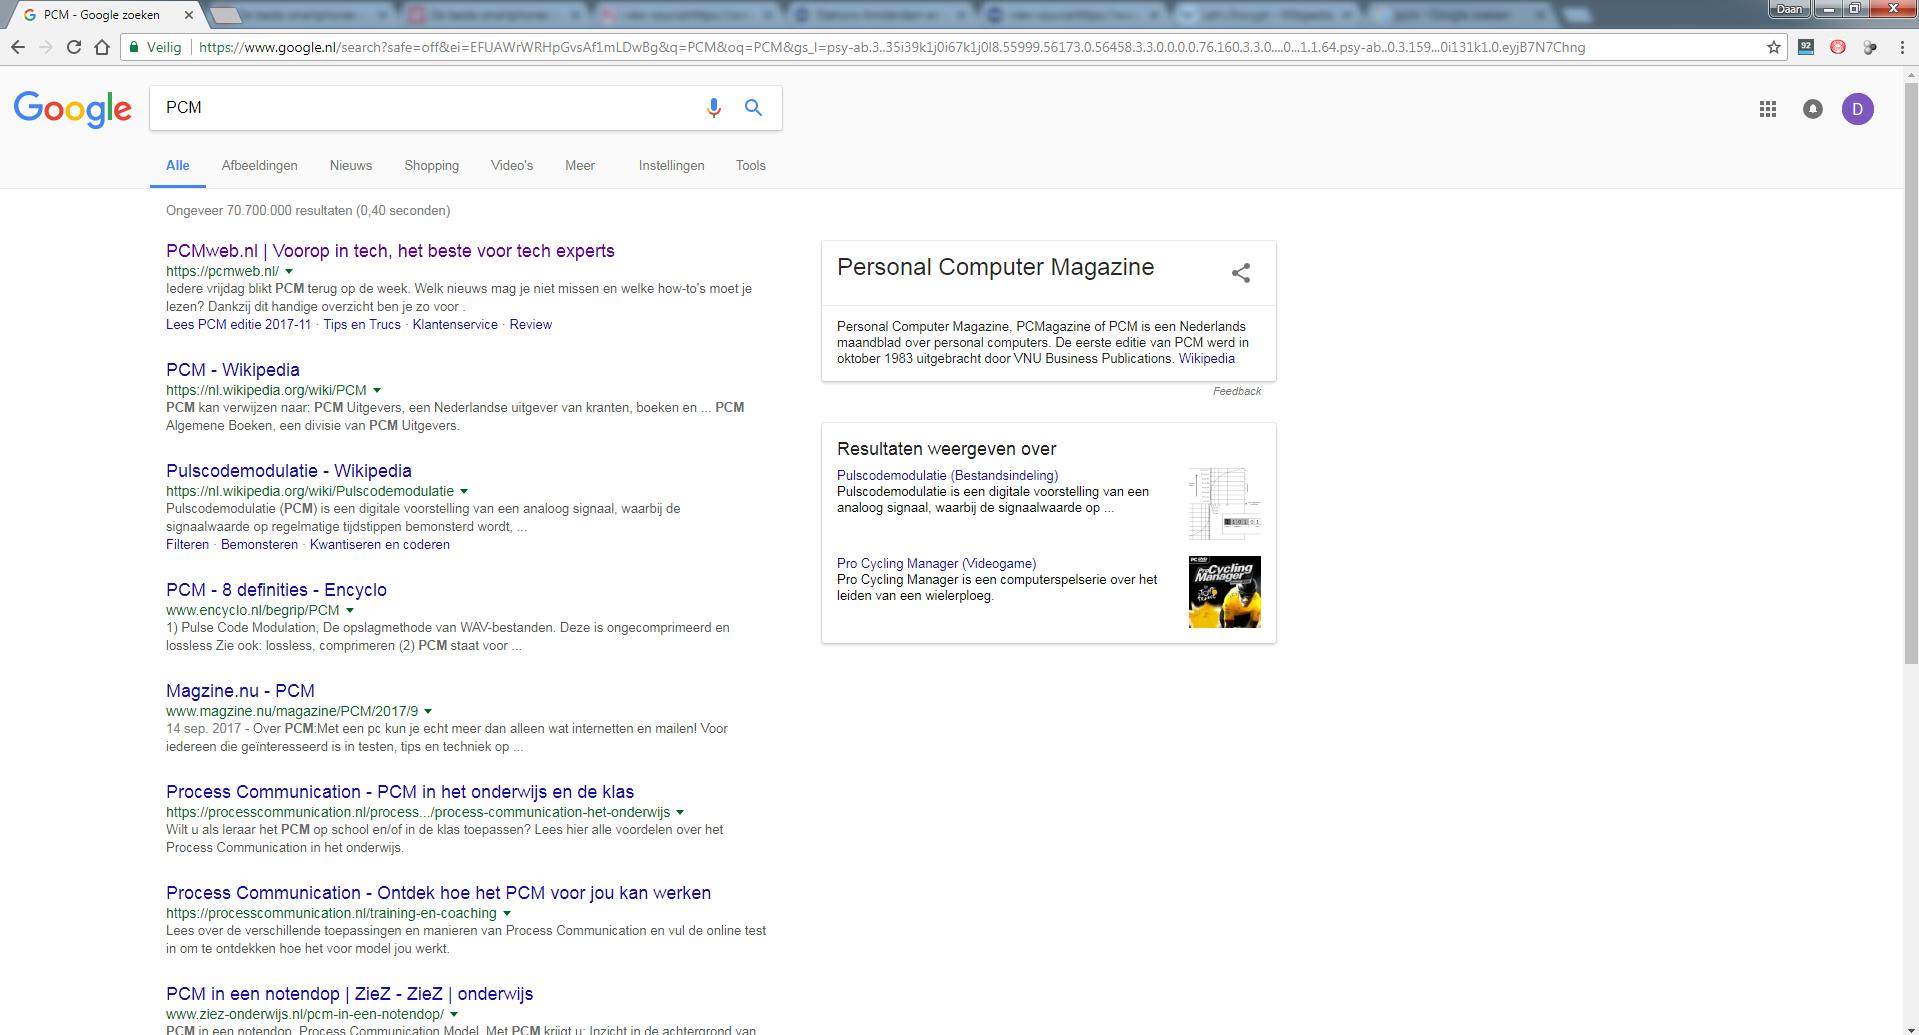Send Feedback on the knowledge panel
The image size is (1919, 1035).
pos(1237,391)
